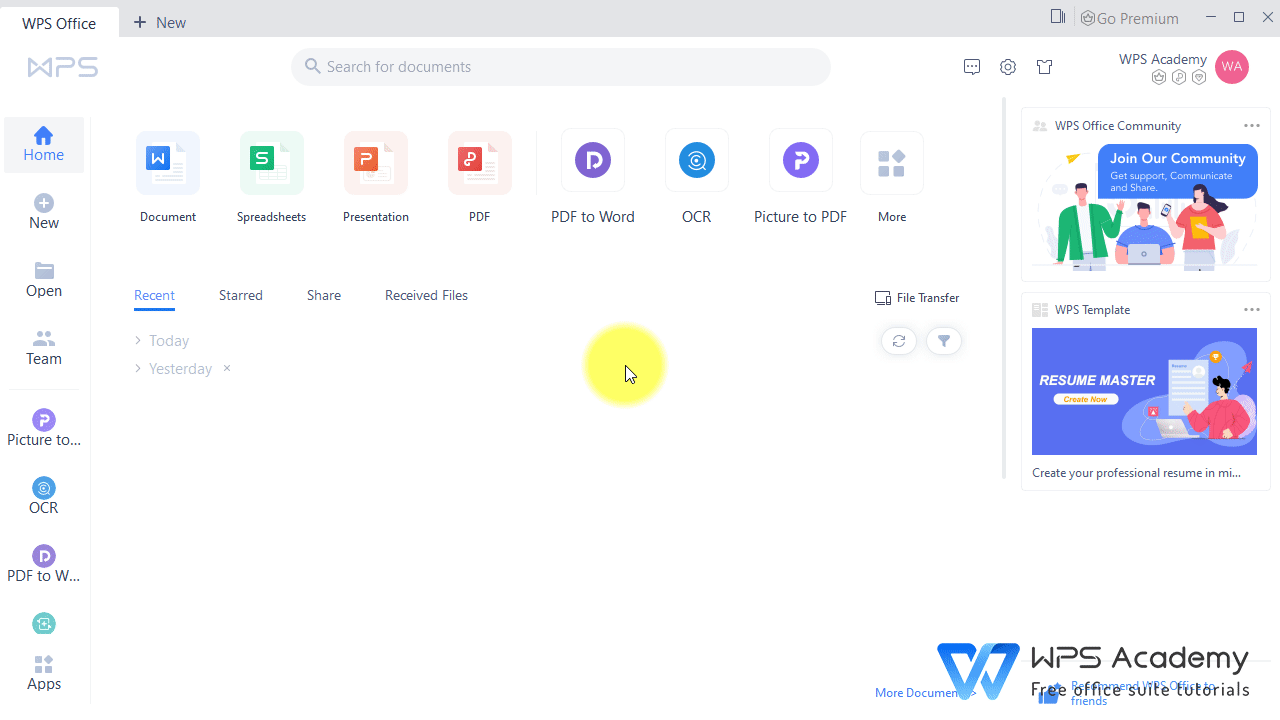Open the Join Our Community banner
Viewport: 1280px width, 720px height.
tap(1144, 206)
